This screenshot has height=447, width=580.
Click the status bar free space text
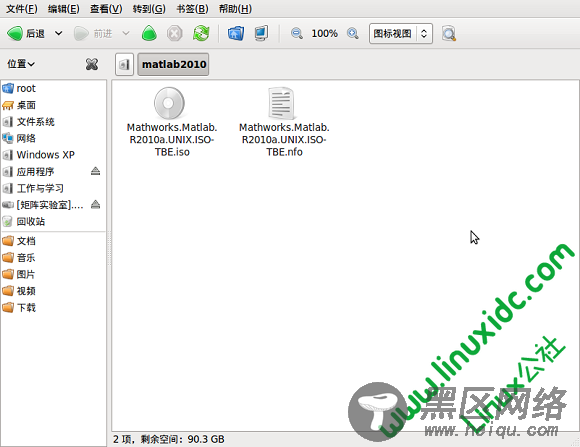tap(169, 439)
